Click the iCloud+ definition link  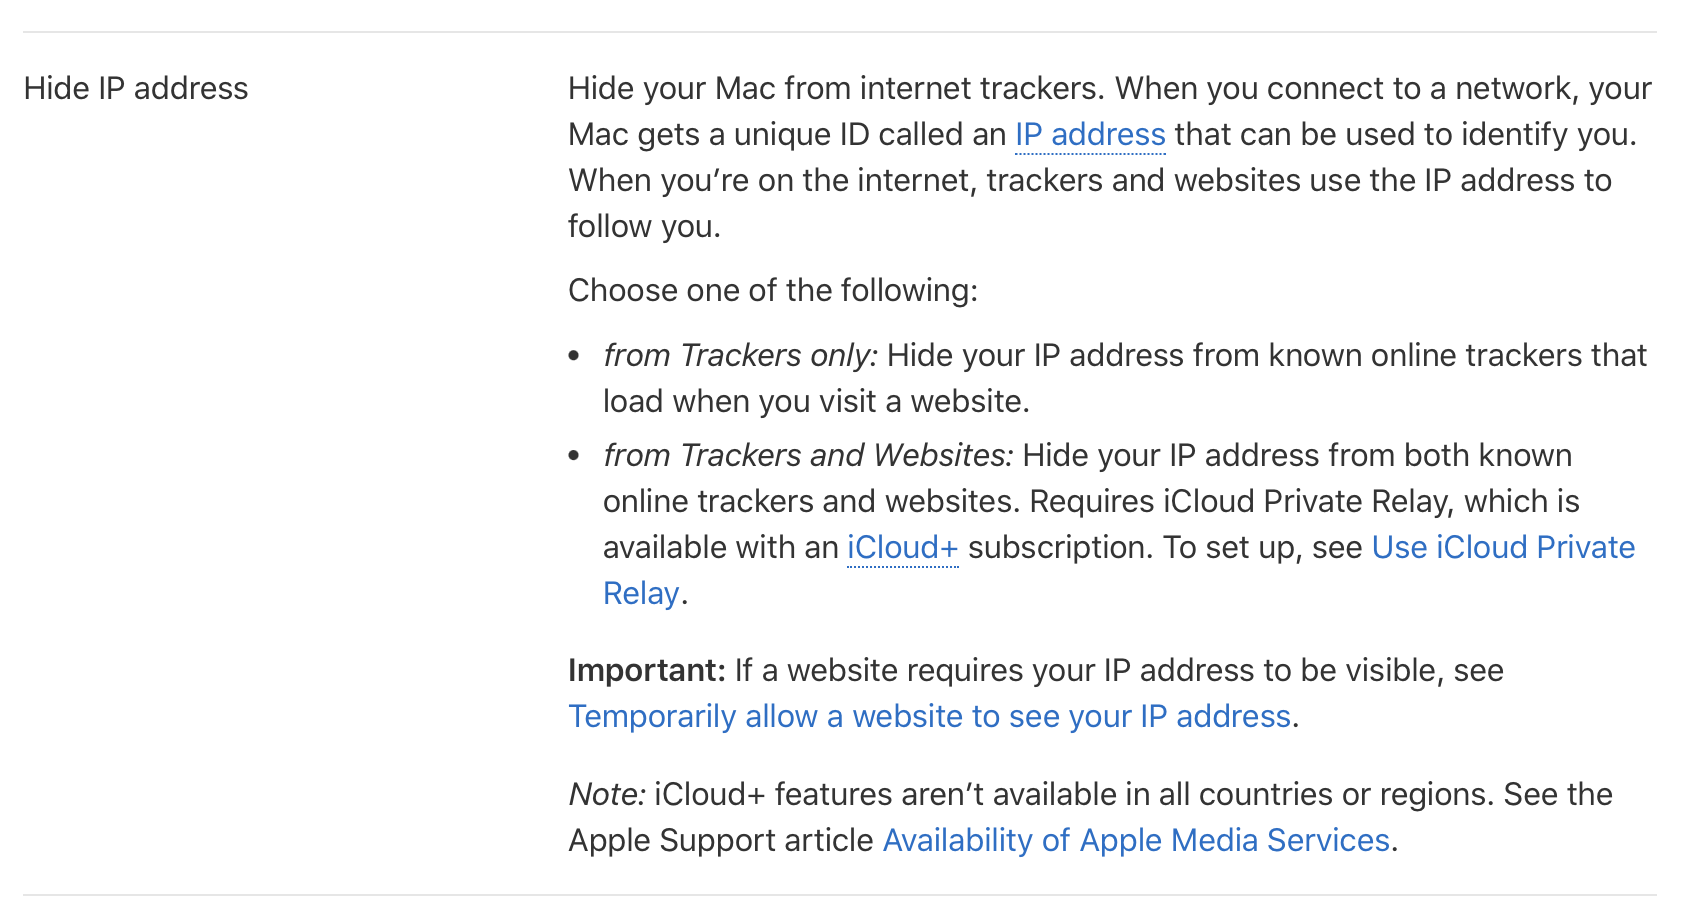pos(902,547)
